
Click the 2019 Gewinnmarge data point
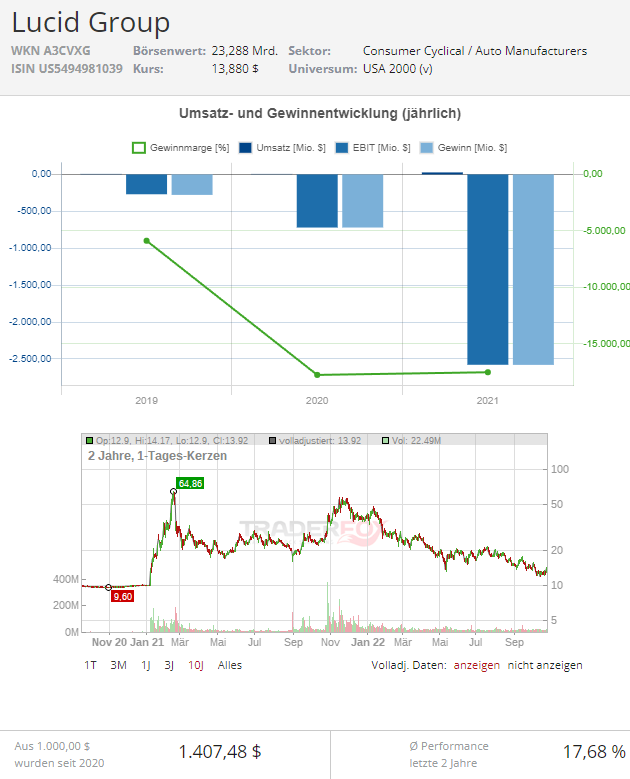tap(147, 241)
